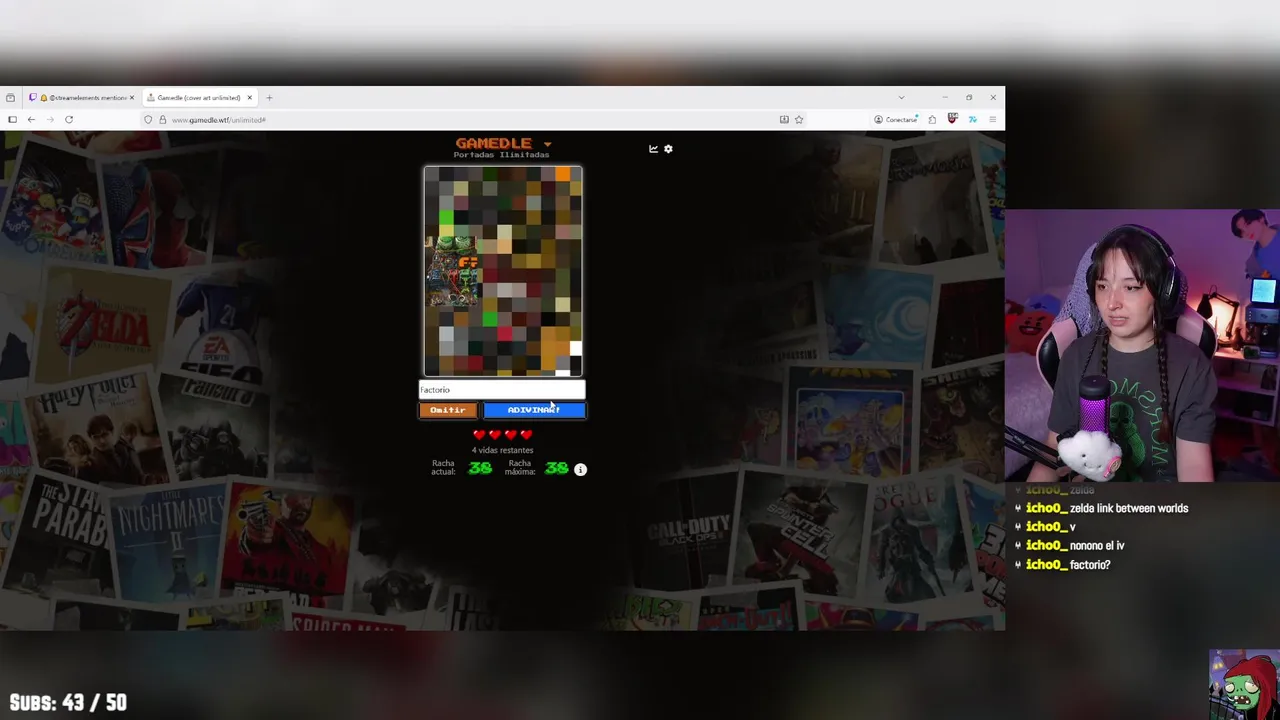Click the Conectarse account button

pos(896,120)
